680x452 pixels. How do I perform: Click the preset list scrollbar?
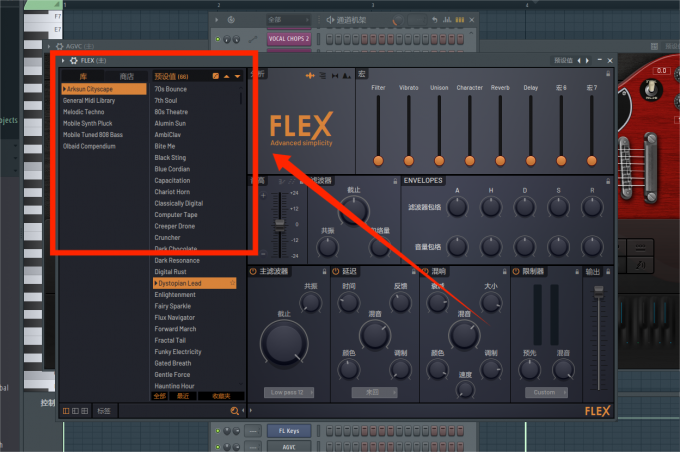(x=241, y=96)
